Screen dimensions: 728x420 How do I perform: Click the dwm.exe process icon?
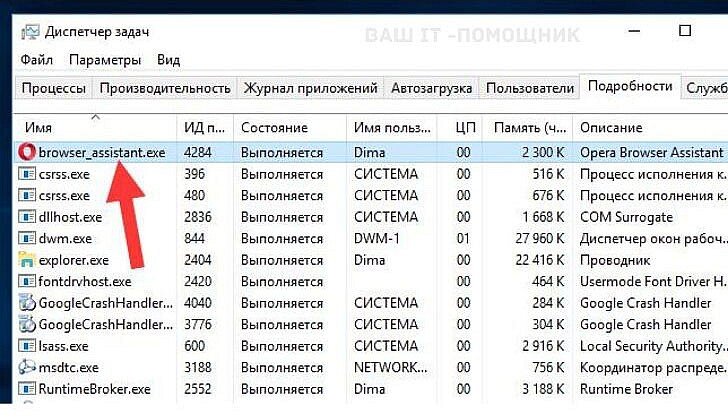(27, 239)
